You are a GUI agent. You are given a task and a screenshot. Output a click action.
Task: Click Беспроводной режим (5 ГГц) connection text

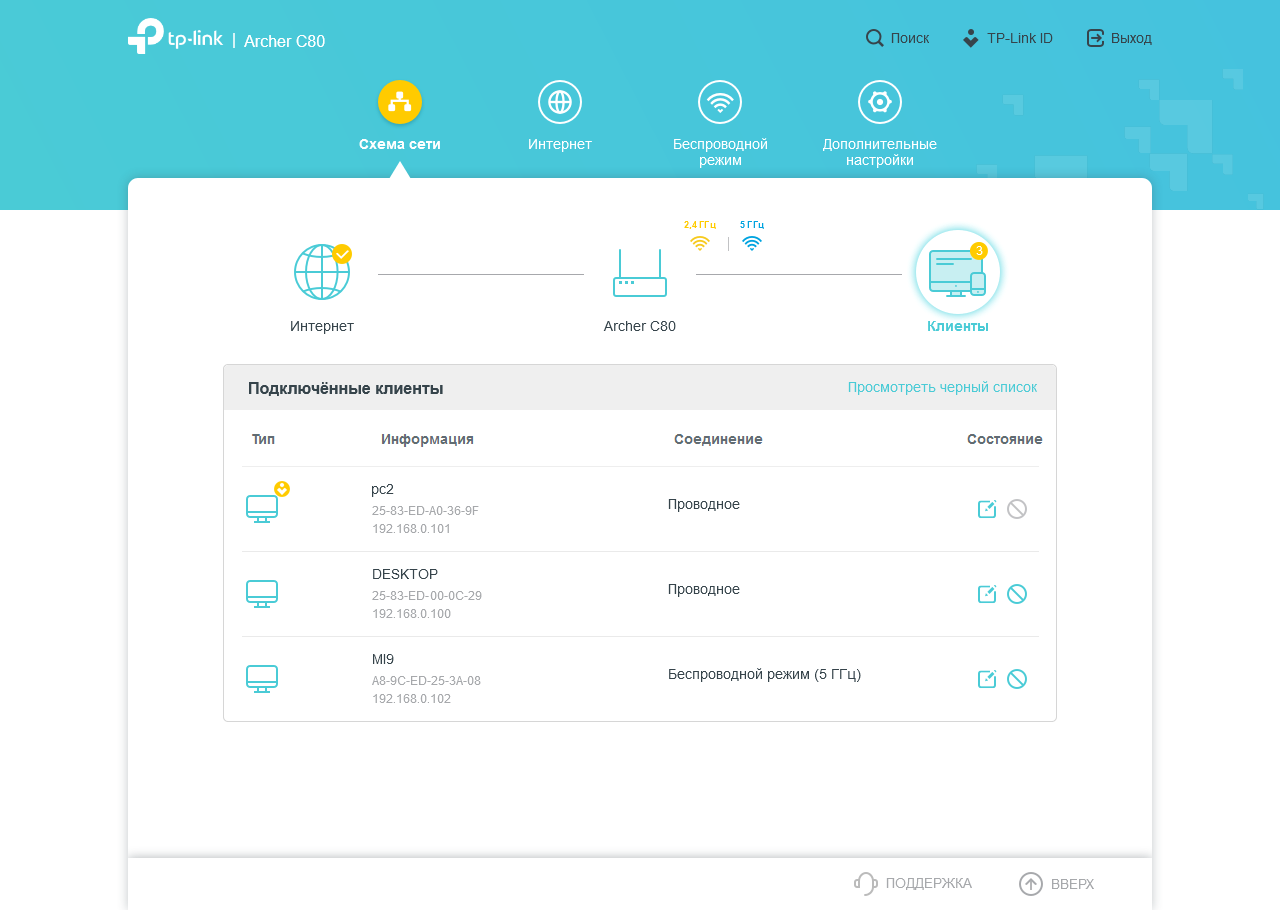(x=764, y=674)
